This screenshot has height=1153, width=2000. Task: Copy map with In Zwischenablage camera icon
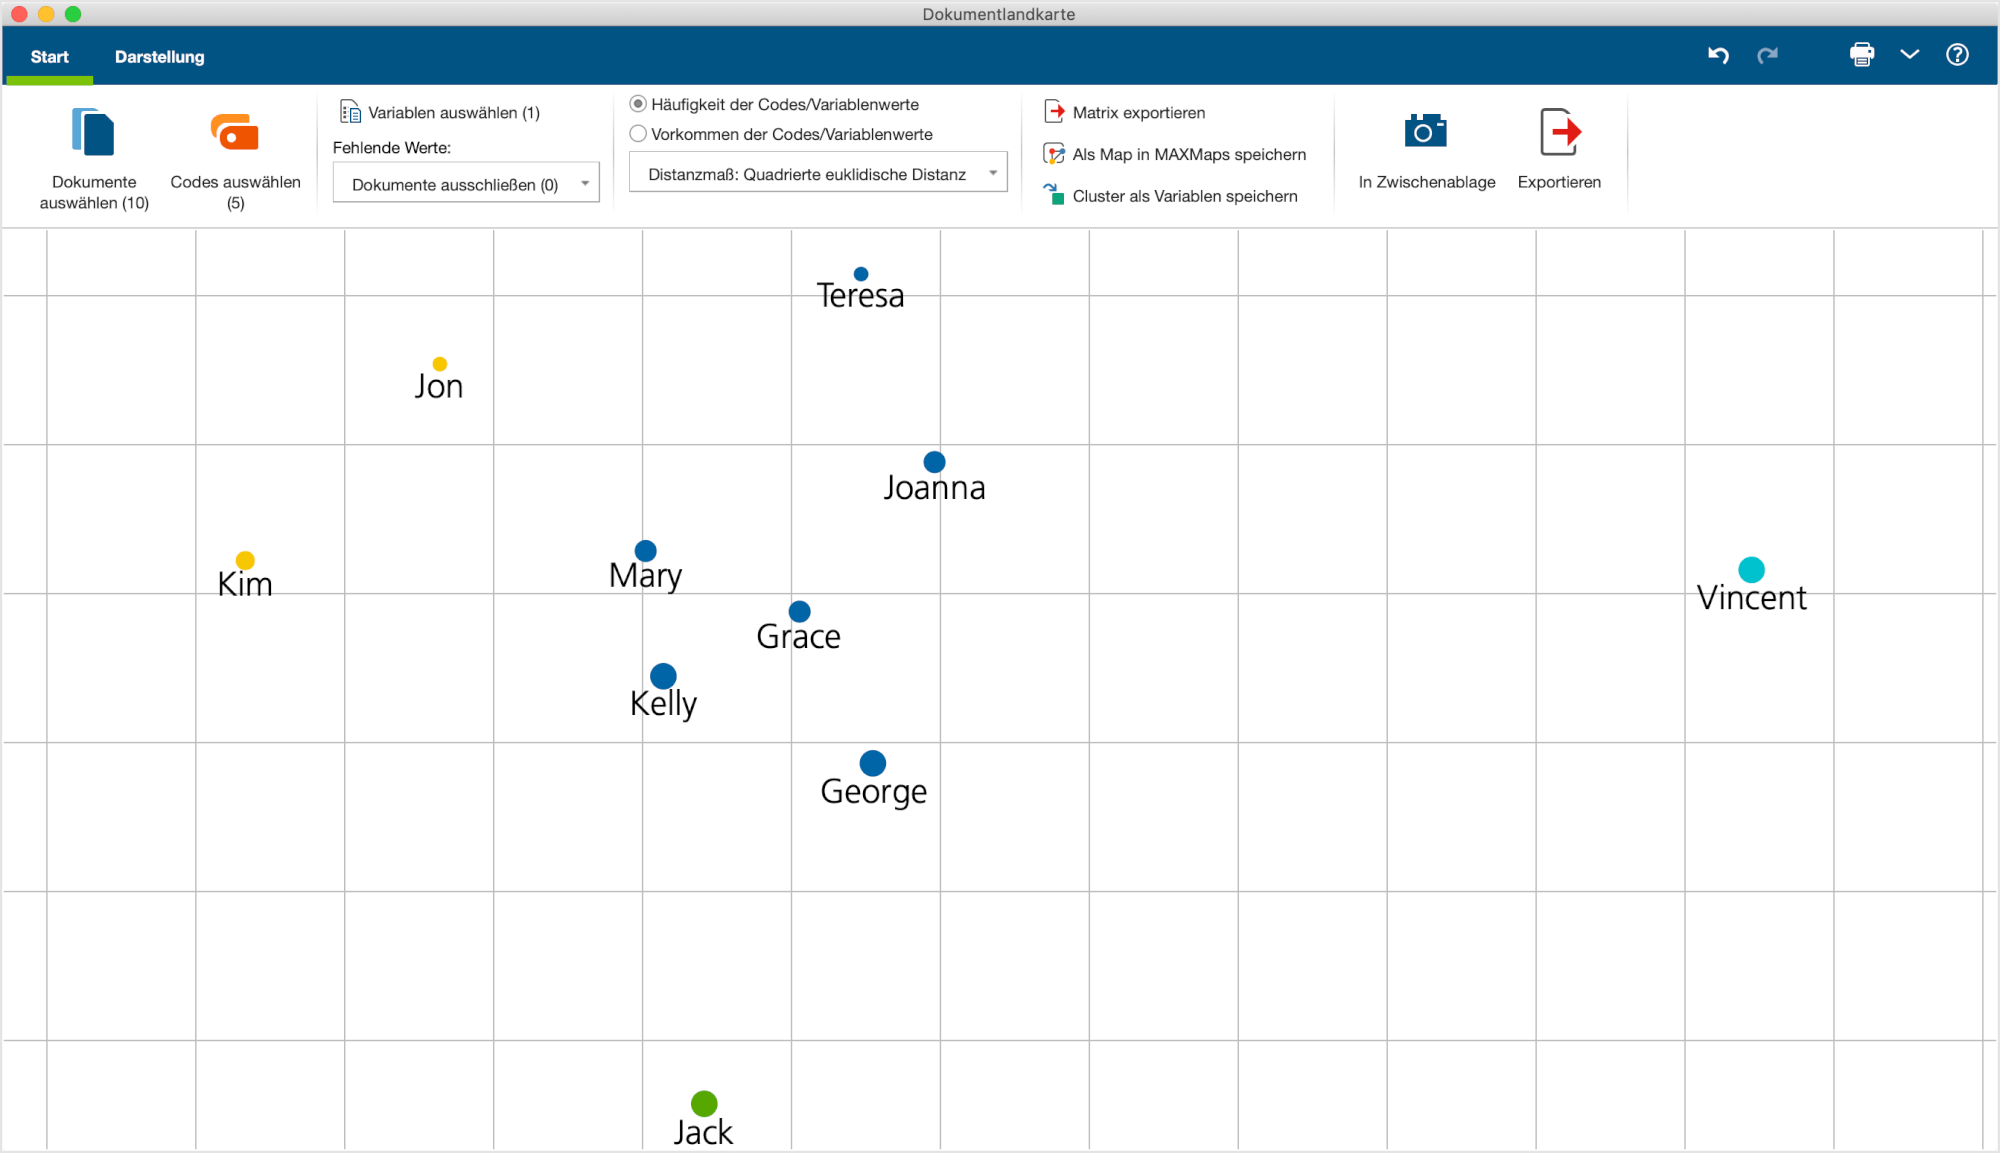1425,132
